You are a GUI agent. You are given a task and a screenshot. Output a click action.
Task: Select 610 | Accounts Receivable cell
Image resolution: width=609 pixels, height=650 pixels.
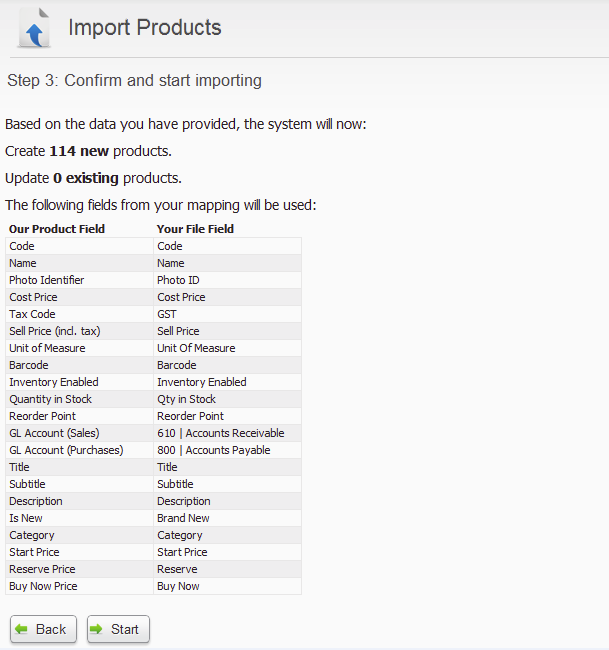(227, 433)
